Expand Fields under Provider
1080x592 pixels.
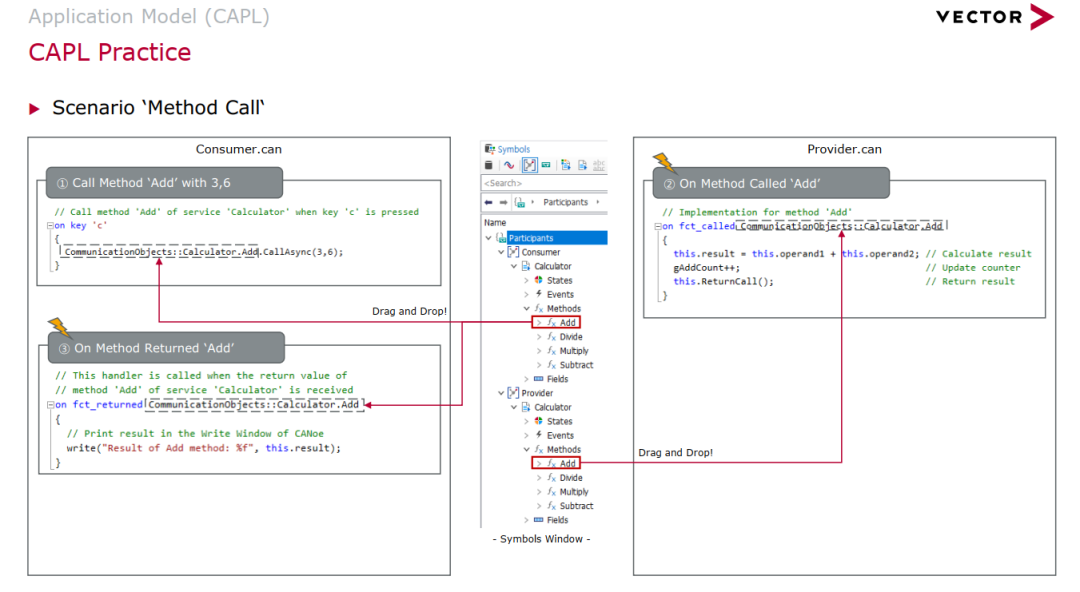526,520
